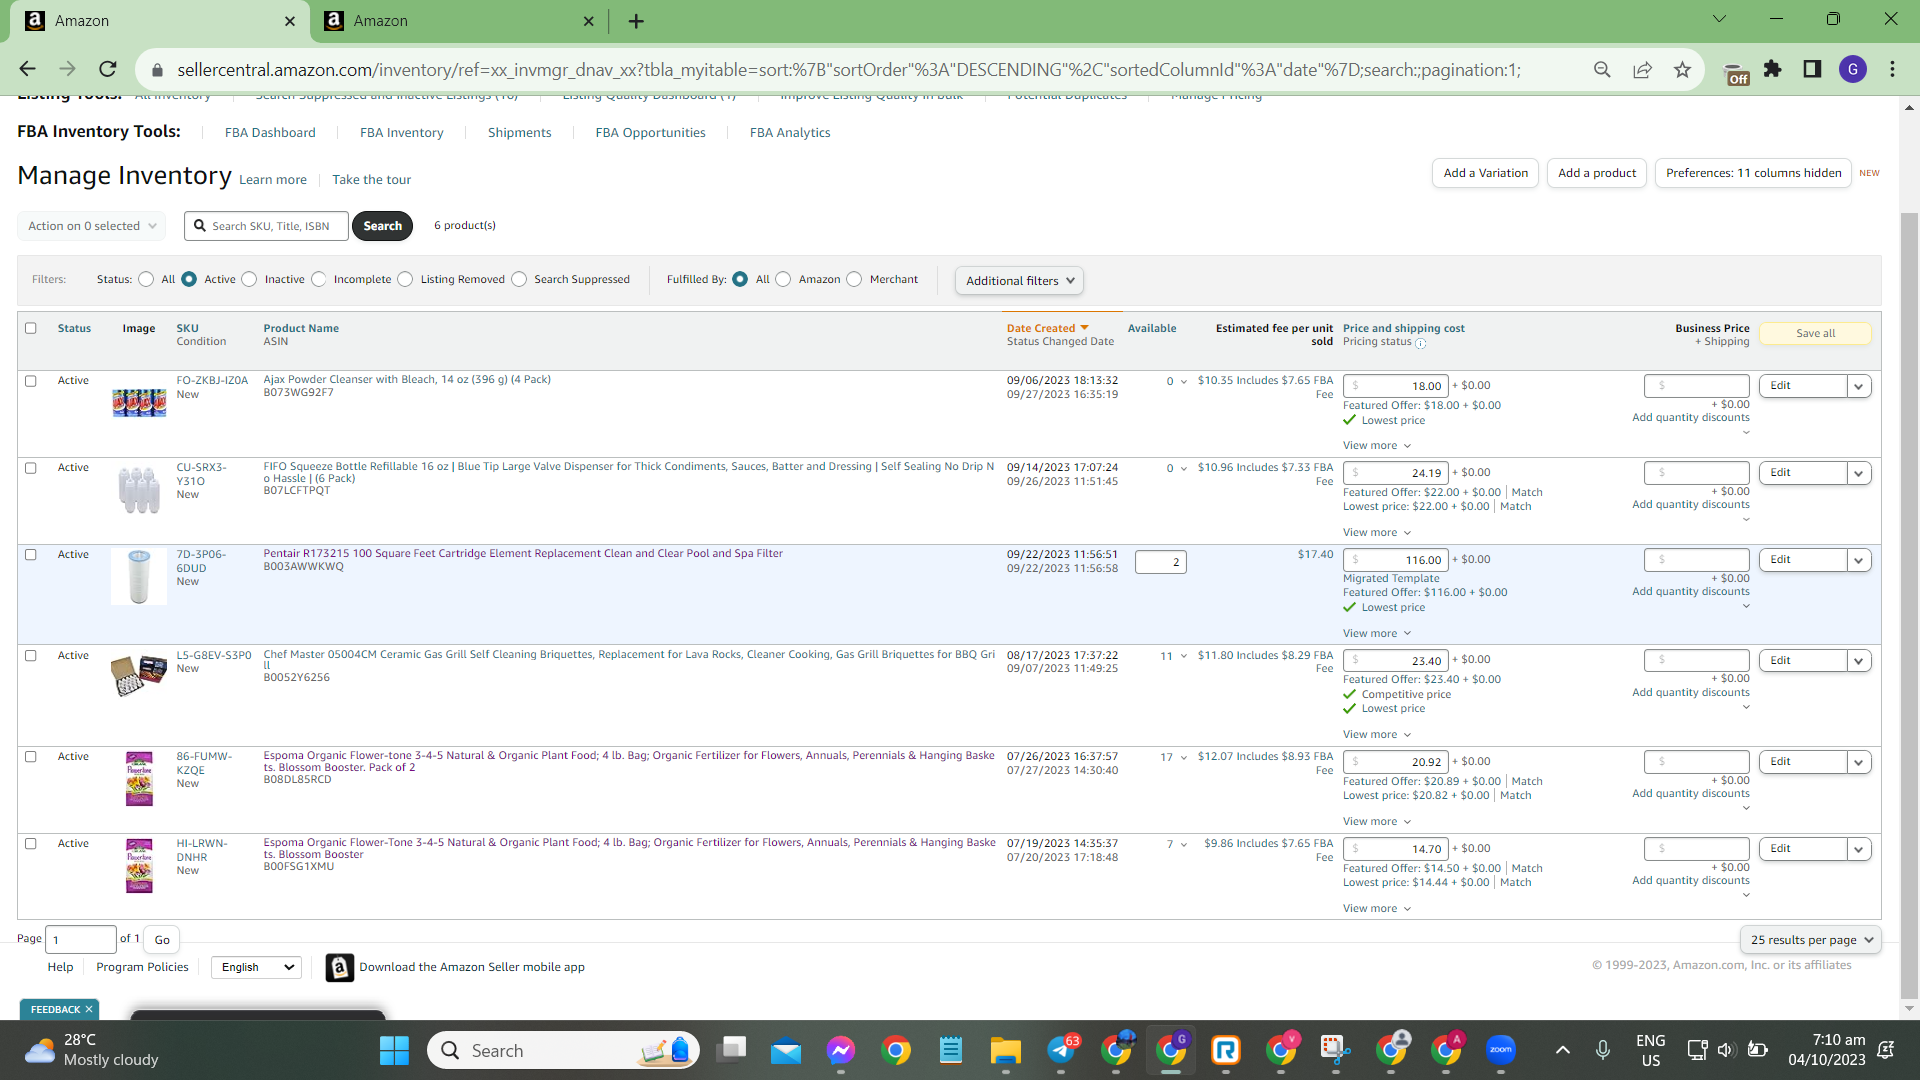This screenshot has width=1920, height=1080.
Task: Open the Edit dropdown arrow for Ajax row
Action: click(1859, 386)
